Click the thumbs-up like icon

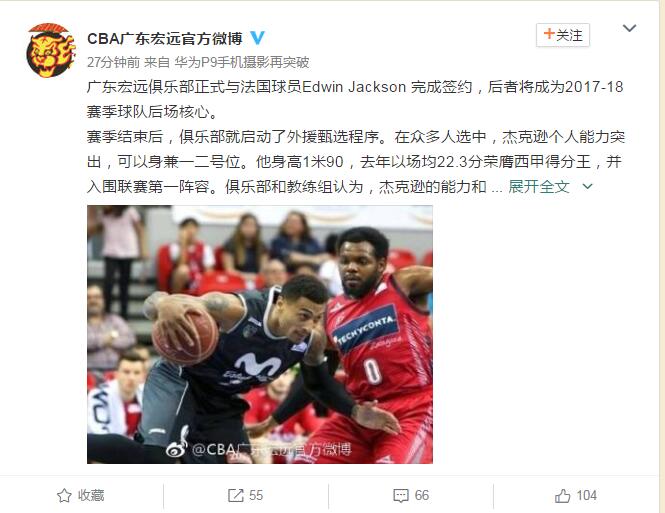click(562, 495)
